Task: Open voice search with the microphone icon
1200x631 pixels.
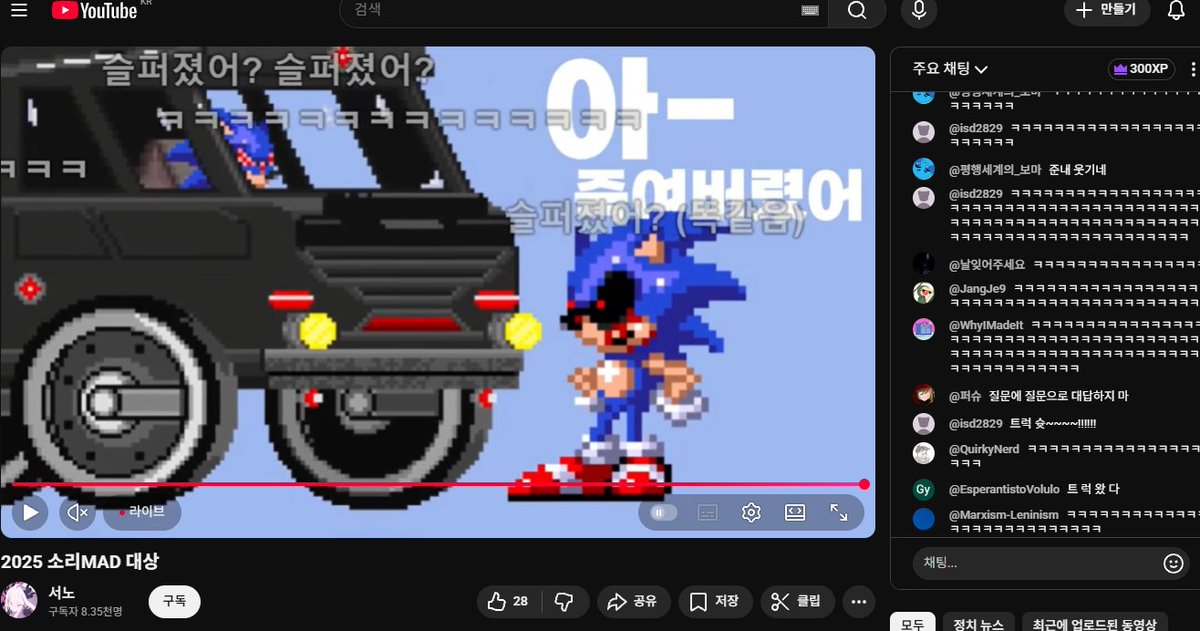Action: coord(918,12)
